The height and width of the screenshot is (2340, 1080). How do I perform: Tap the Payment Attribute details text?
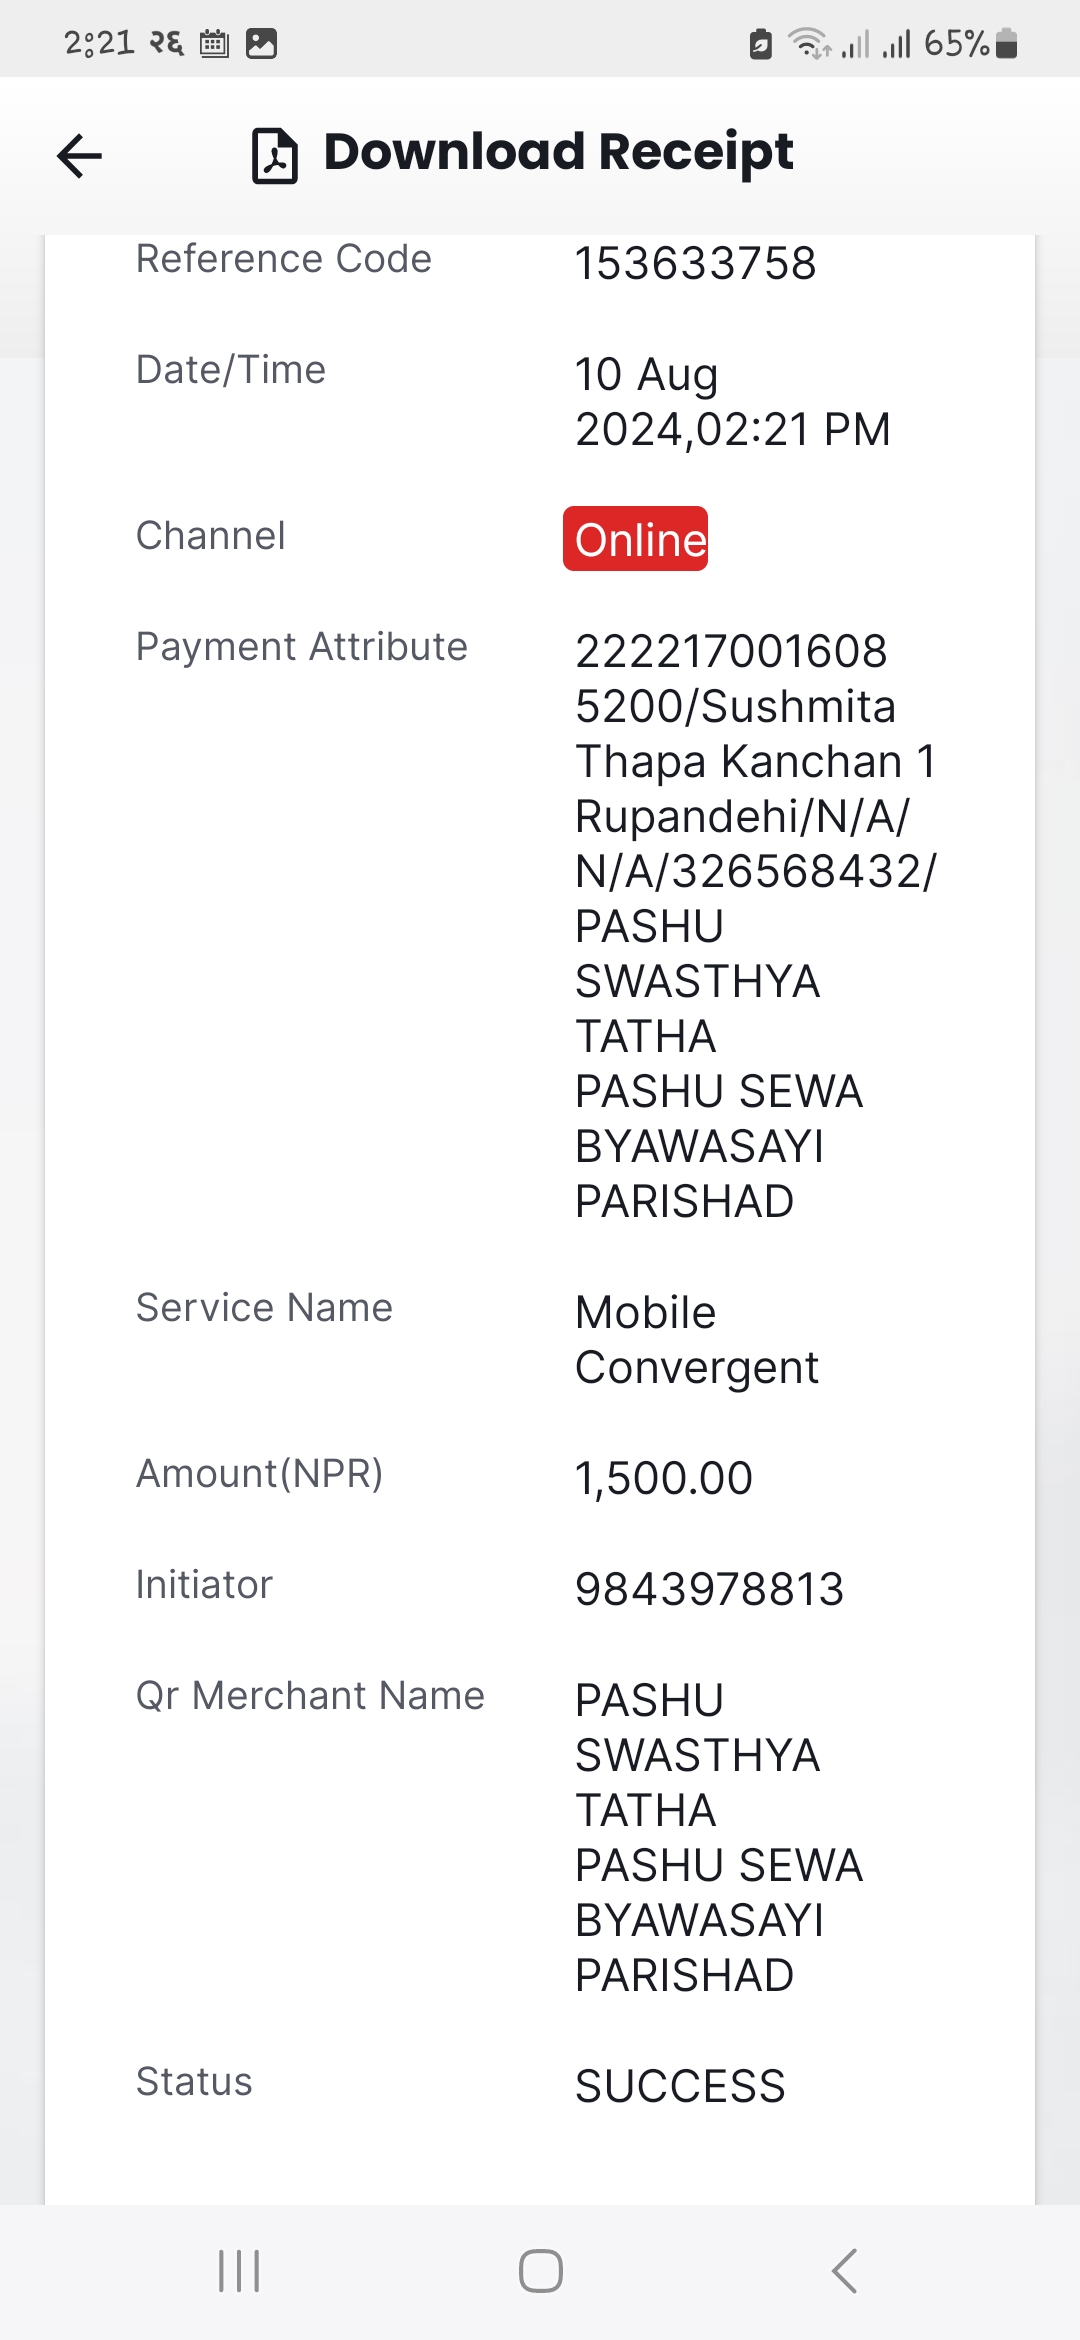pos(756,926)
